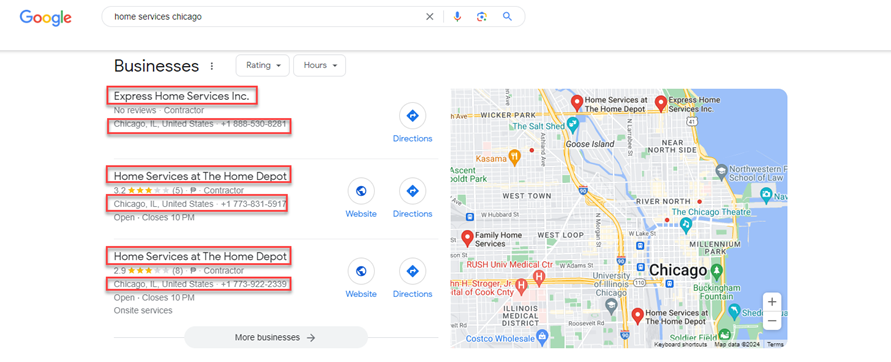Screen dimensions: 891x362
Task: Open Website for Home Depot 773-831-5917 listing
Action: tap(361, 198)
